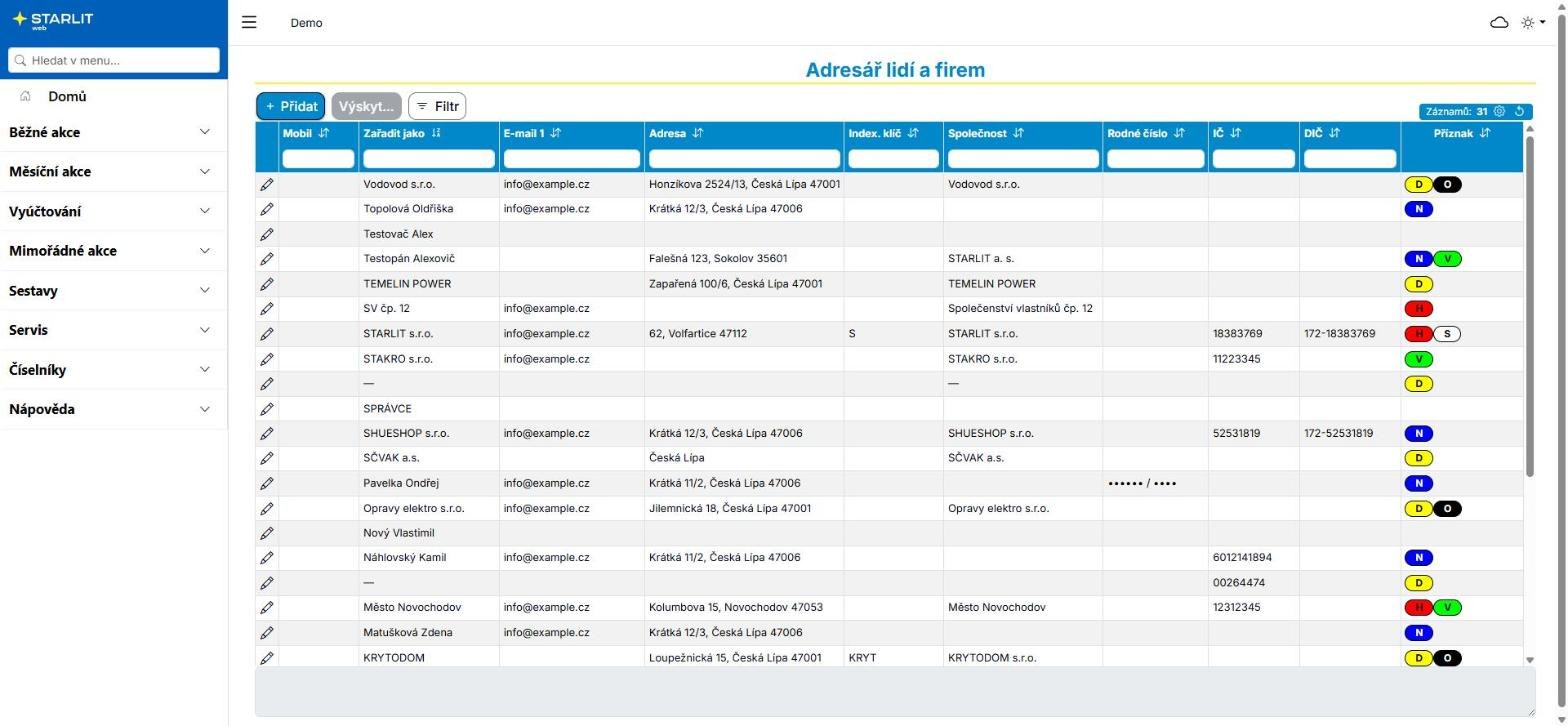
Task: Edit the Náhlovský Kamil row
Action: click(x=267, y=558)
